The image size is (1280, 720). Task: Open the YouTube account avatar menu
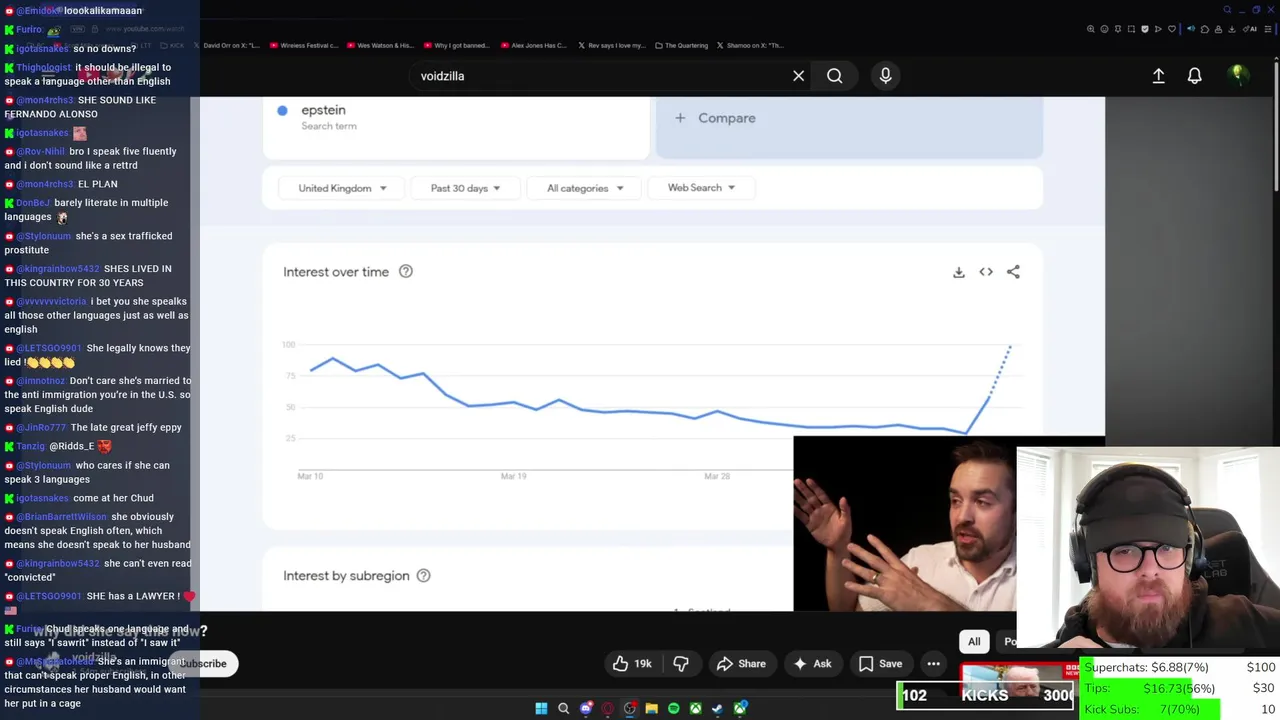(1238, 76)
